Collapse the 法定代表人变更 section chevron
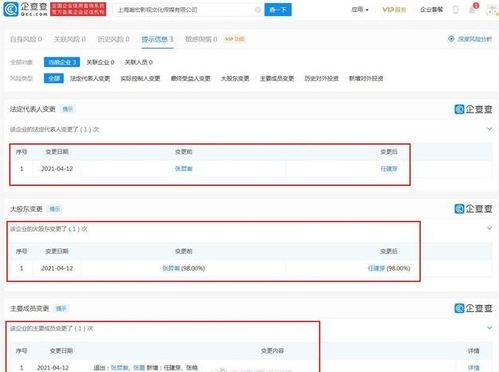The height and width of the screenshot is (372, 499). 489,129
